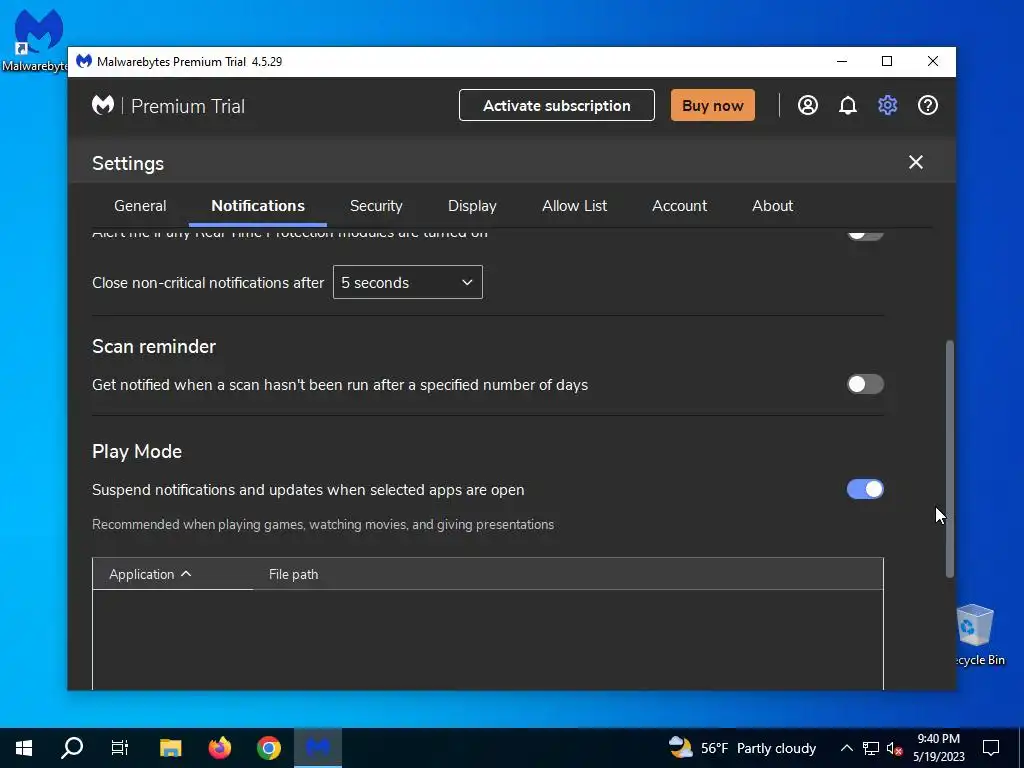Screen dimensions: 1024x768
Task: Click the taskbar clock showing 9:40 PM
Action: click(x=938, y=748)
